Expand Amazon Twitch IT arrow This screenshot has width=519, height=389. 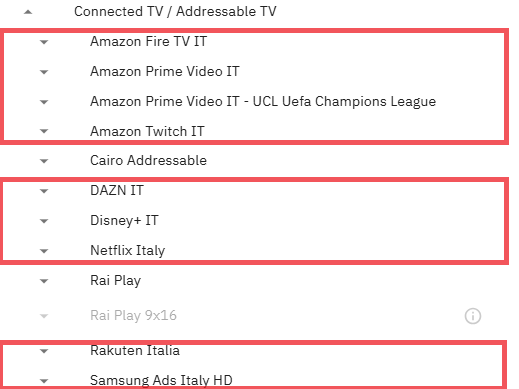click(44, 131)
